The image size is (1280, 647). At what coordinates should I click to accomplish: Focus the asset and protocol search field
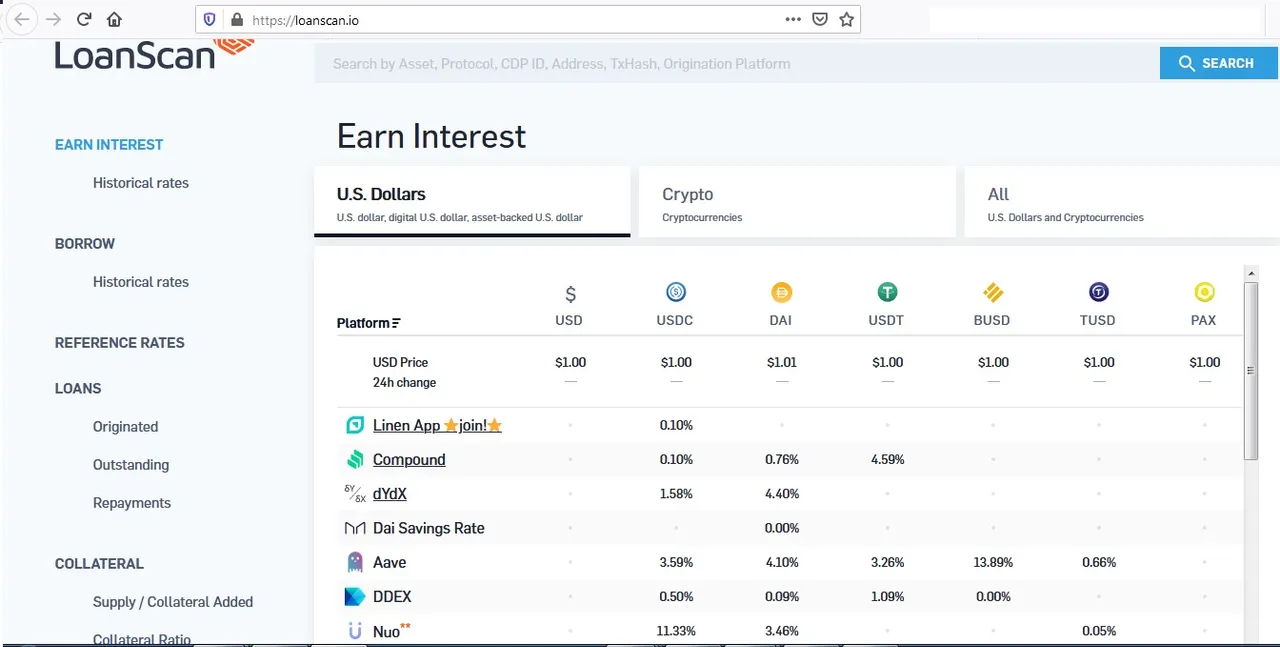point(737,64)
